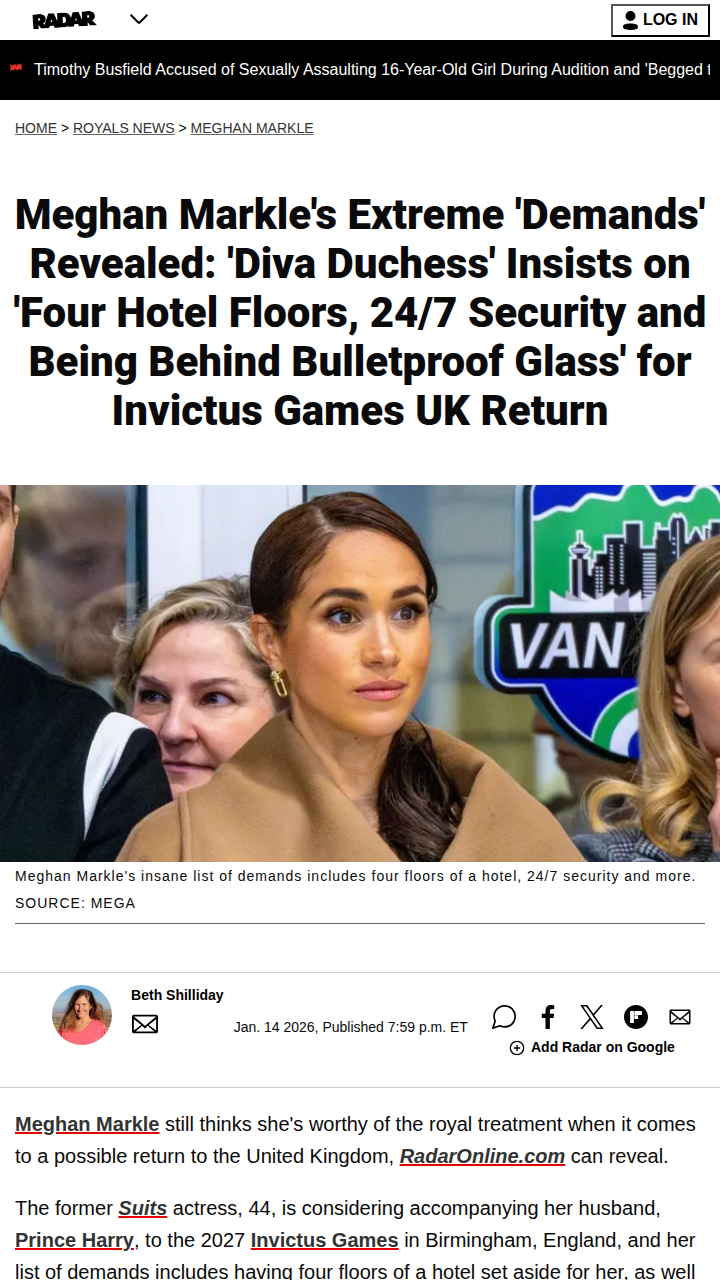The width and height of the screenshot is (720, 1280).
Task: View the Meghan Markle article photo
Action: coord(360,673)
